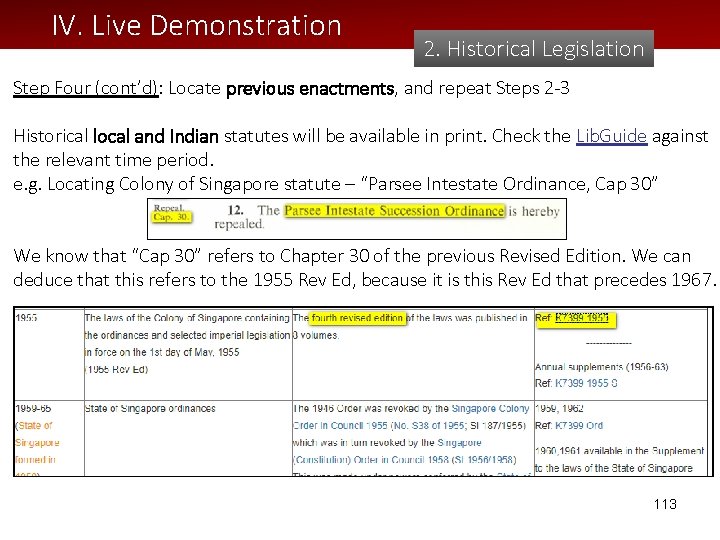The width and height of the screenshot is (720, 540).
Task: Click the underlined 'Step Four (cont'd)' text
Action: point(85,88)
